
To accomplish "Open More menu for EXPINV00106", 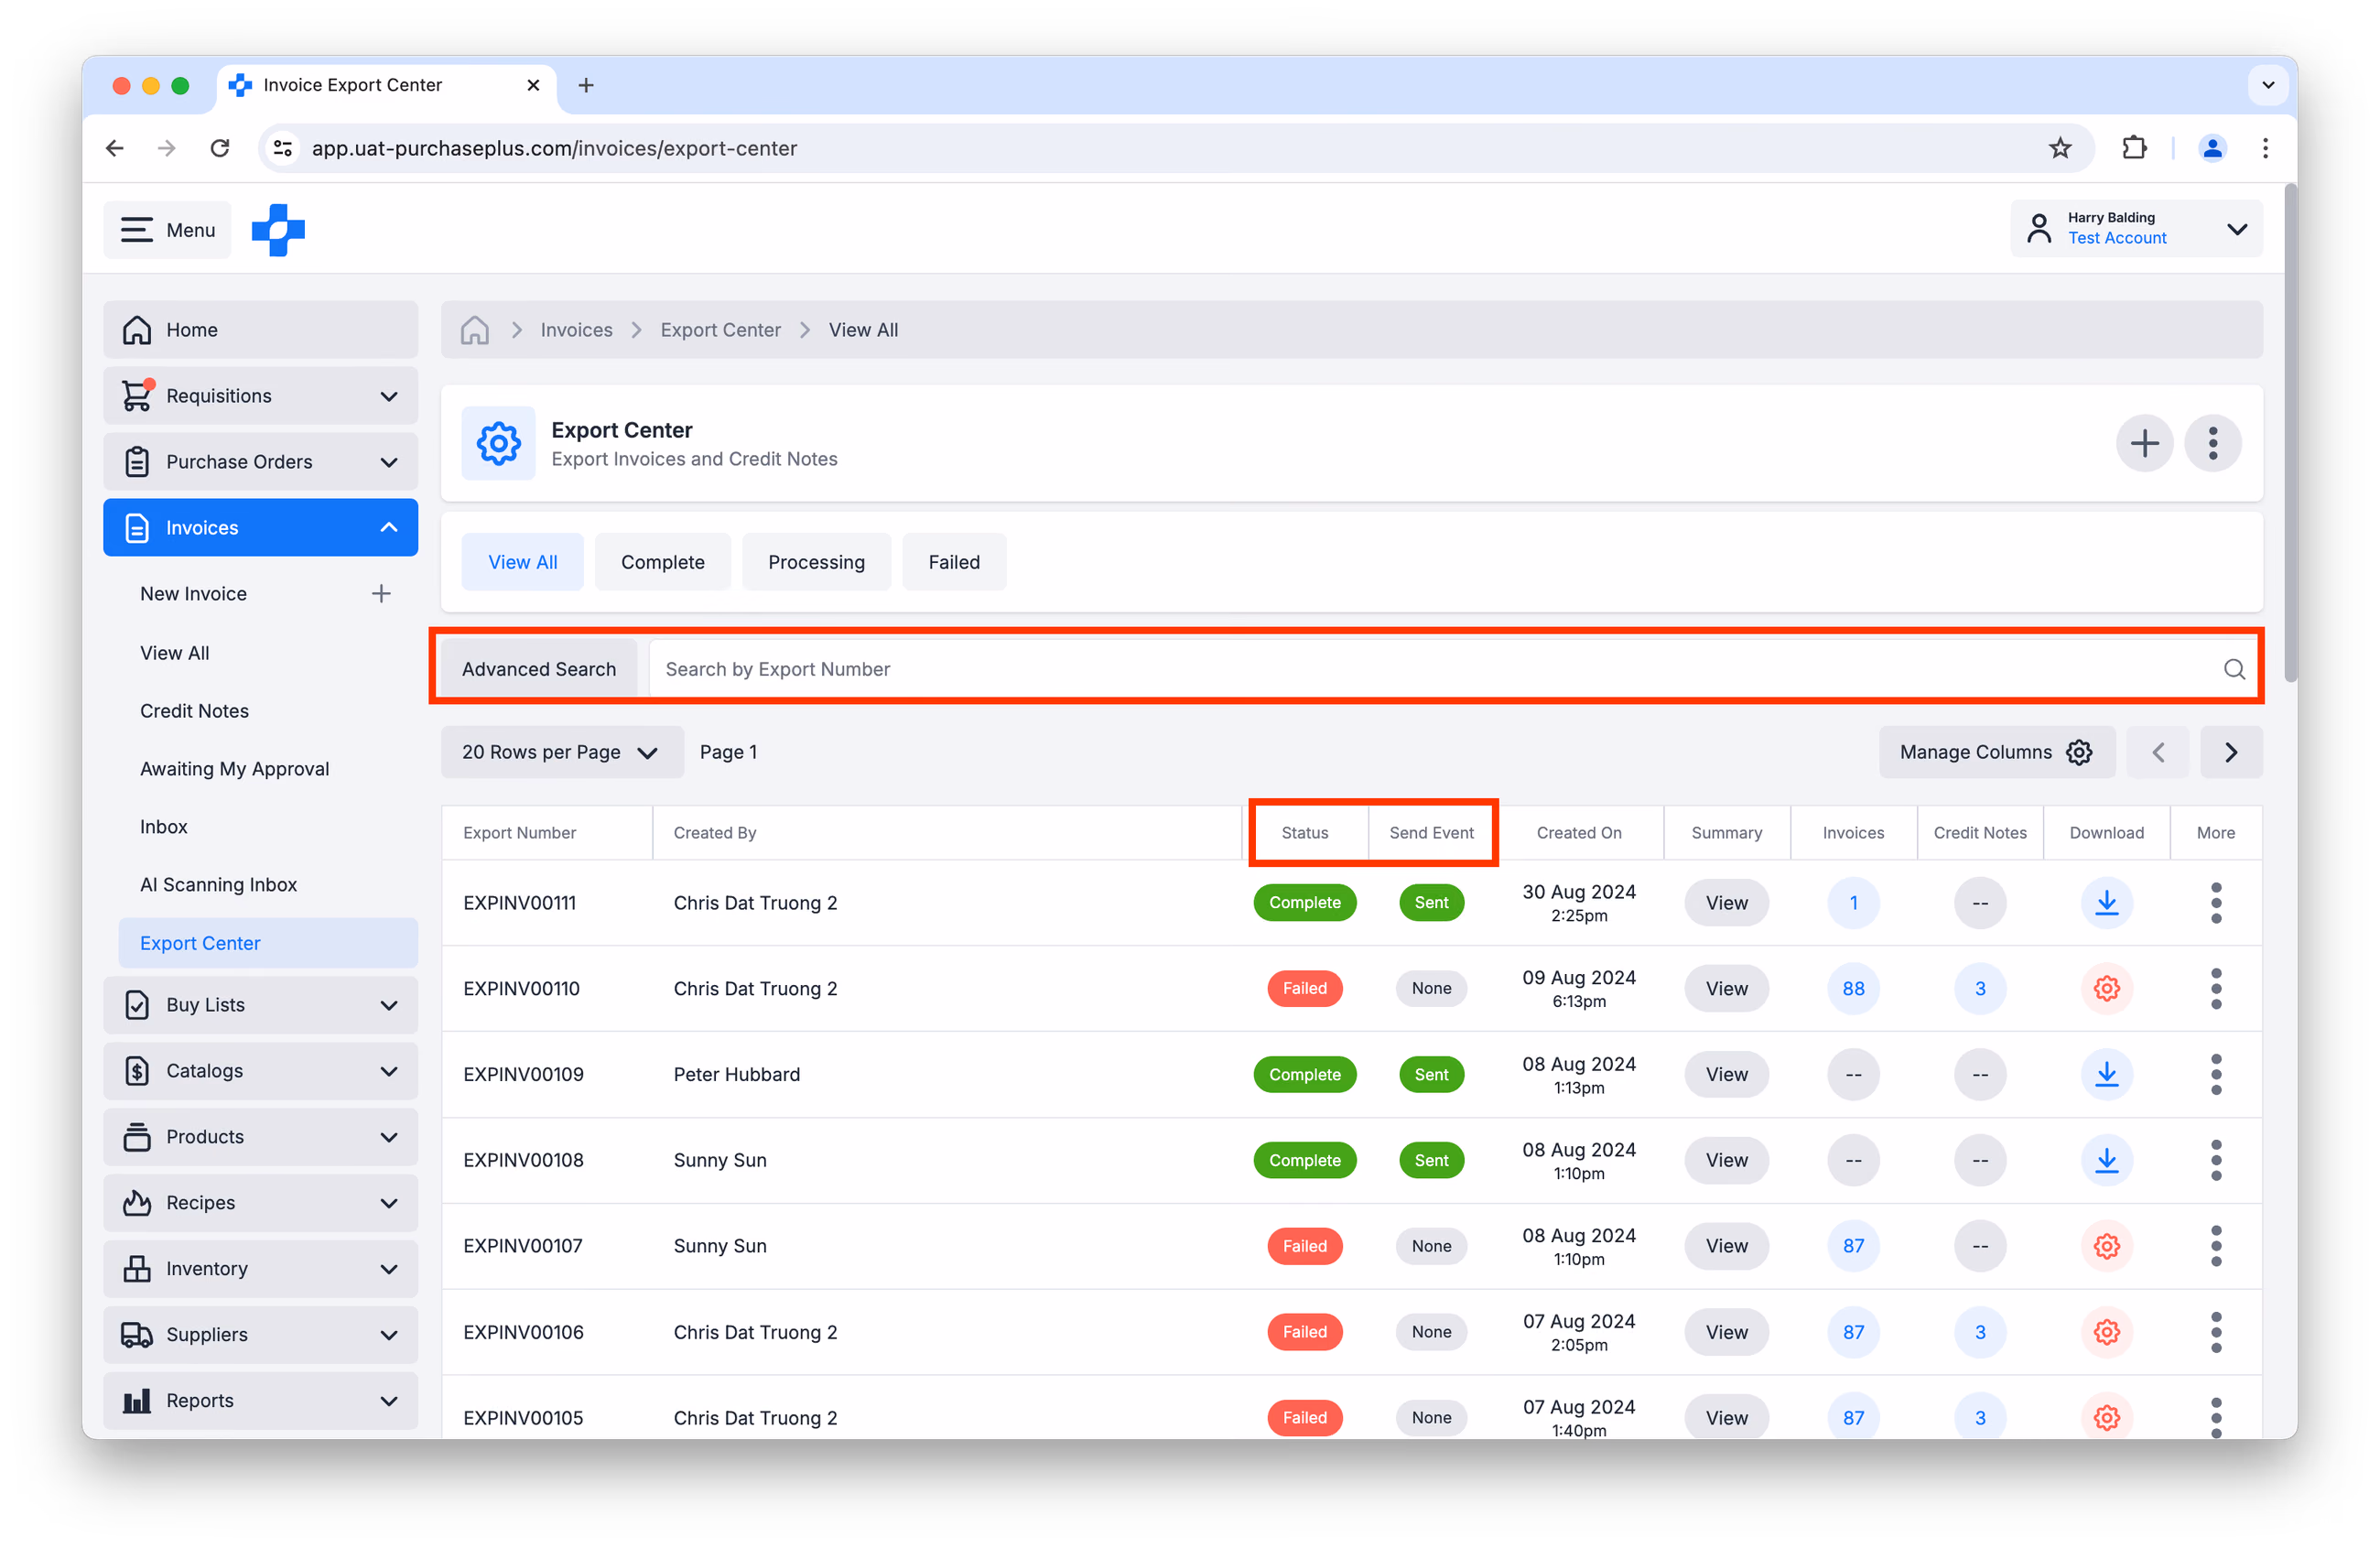I will click(2216, 1332).
